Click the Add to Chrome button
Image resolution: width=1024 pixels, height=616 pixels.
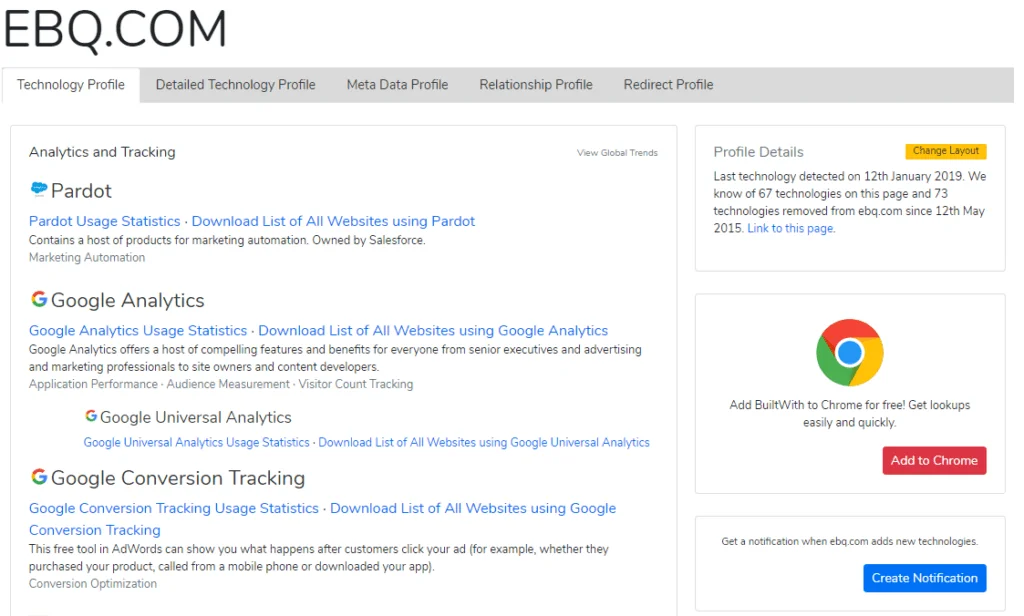pyautogui.click(x=934, y=461)
